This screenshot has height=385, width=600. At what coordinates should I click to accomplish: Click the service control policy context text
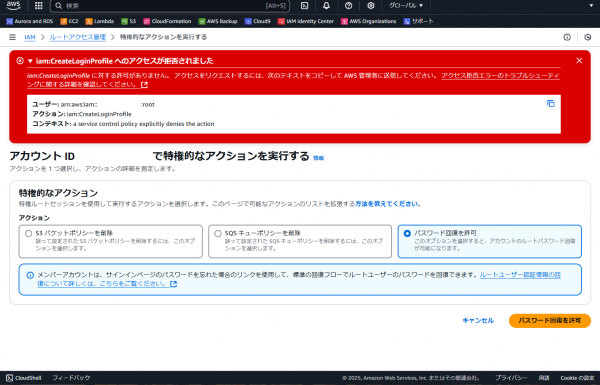[x=143, y=124]
